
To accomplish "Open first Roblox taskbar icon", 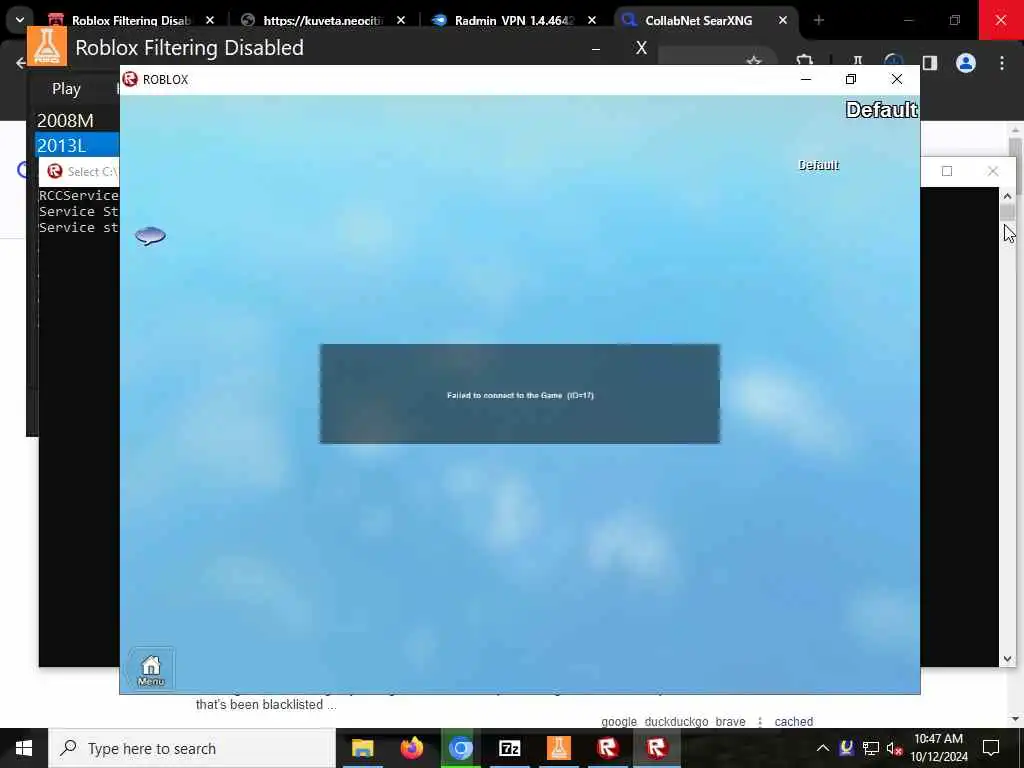I will 607,748.
